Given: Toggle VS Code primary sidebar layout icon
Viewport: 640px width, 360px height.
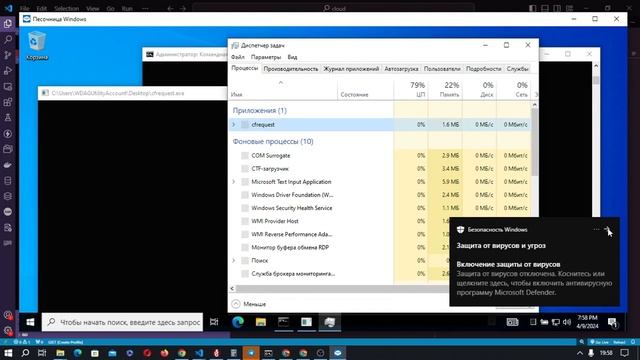Looking at the screenshot, I should (x=532, y=8).
